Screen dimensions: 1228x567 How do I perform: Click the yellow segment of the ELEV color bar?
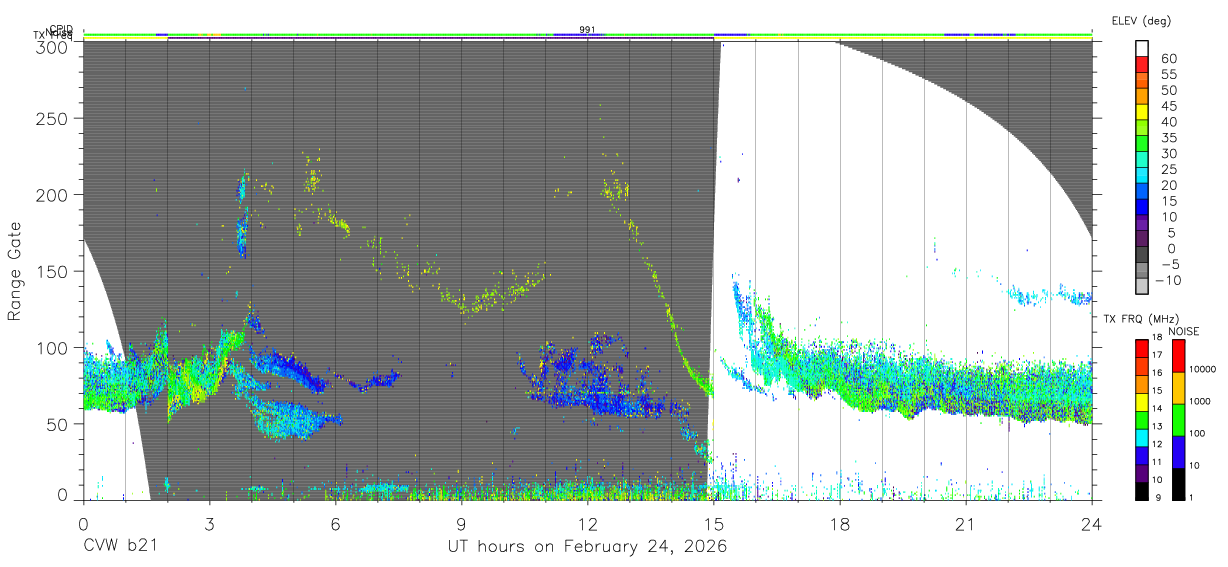tap(1142, 111)
